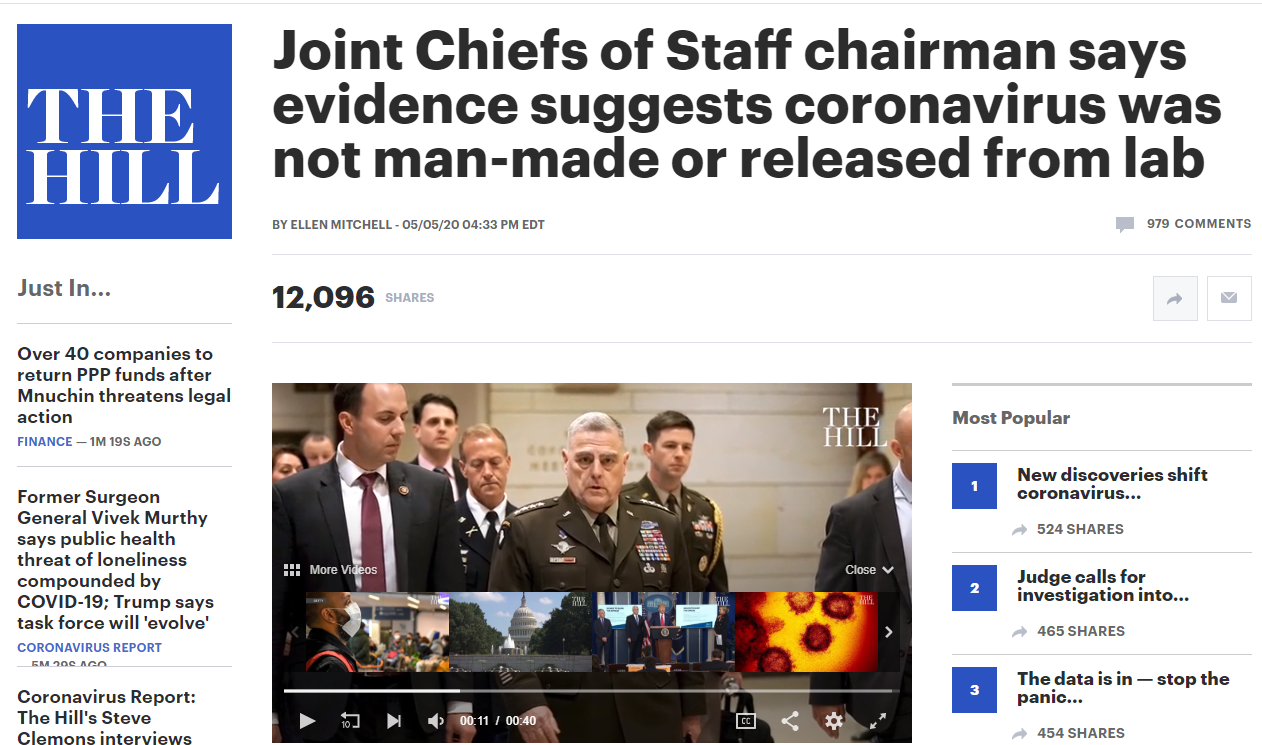
Task: Open the 'Over 40 companies to return PPP funds' article
Action: click(124, 385)
